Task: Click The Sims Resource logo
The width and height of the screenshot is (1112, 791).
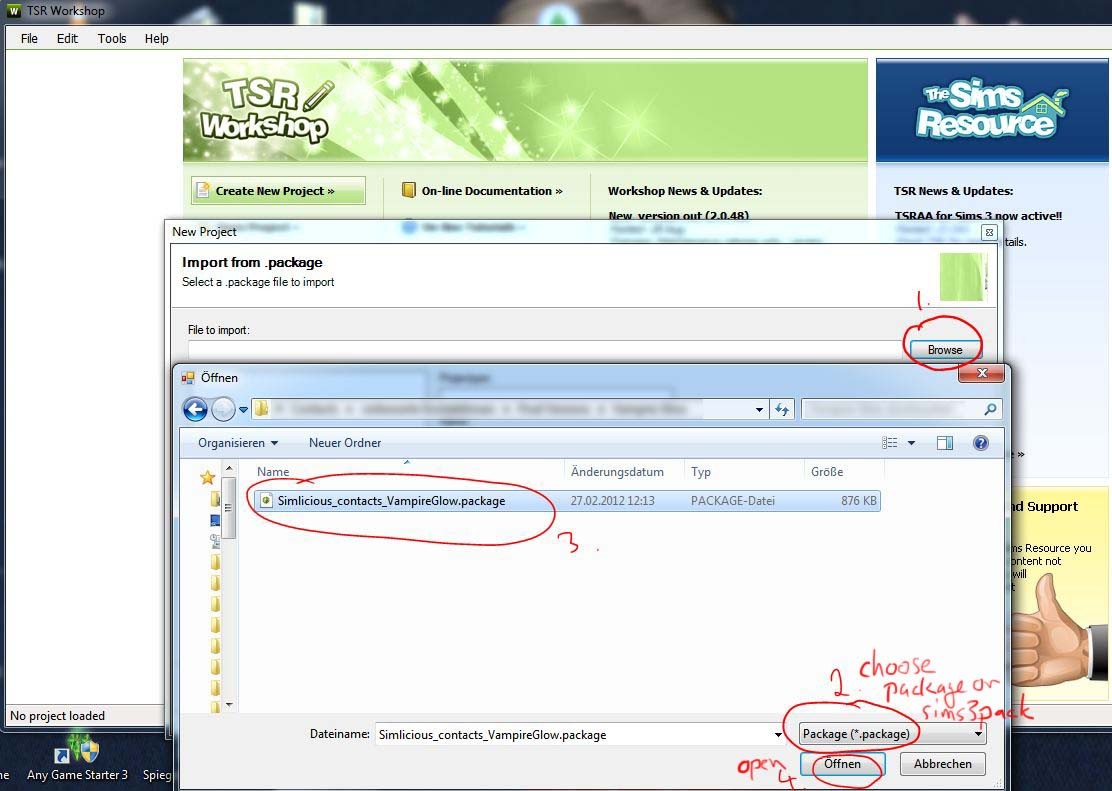Action: click(x=989, y=109)
